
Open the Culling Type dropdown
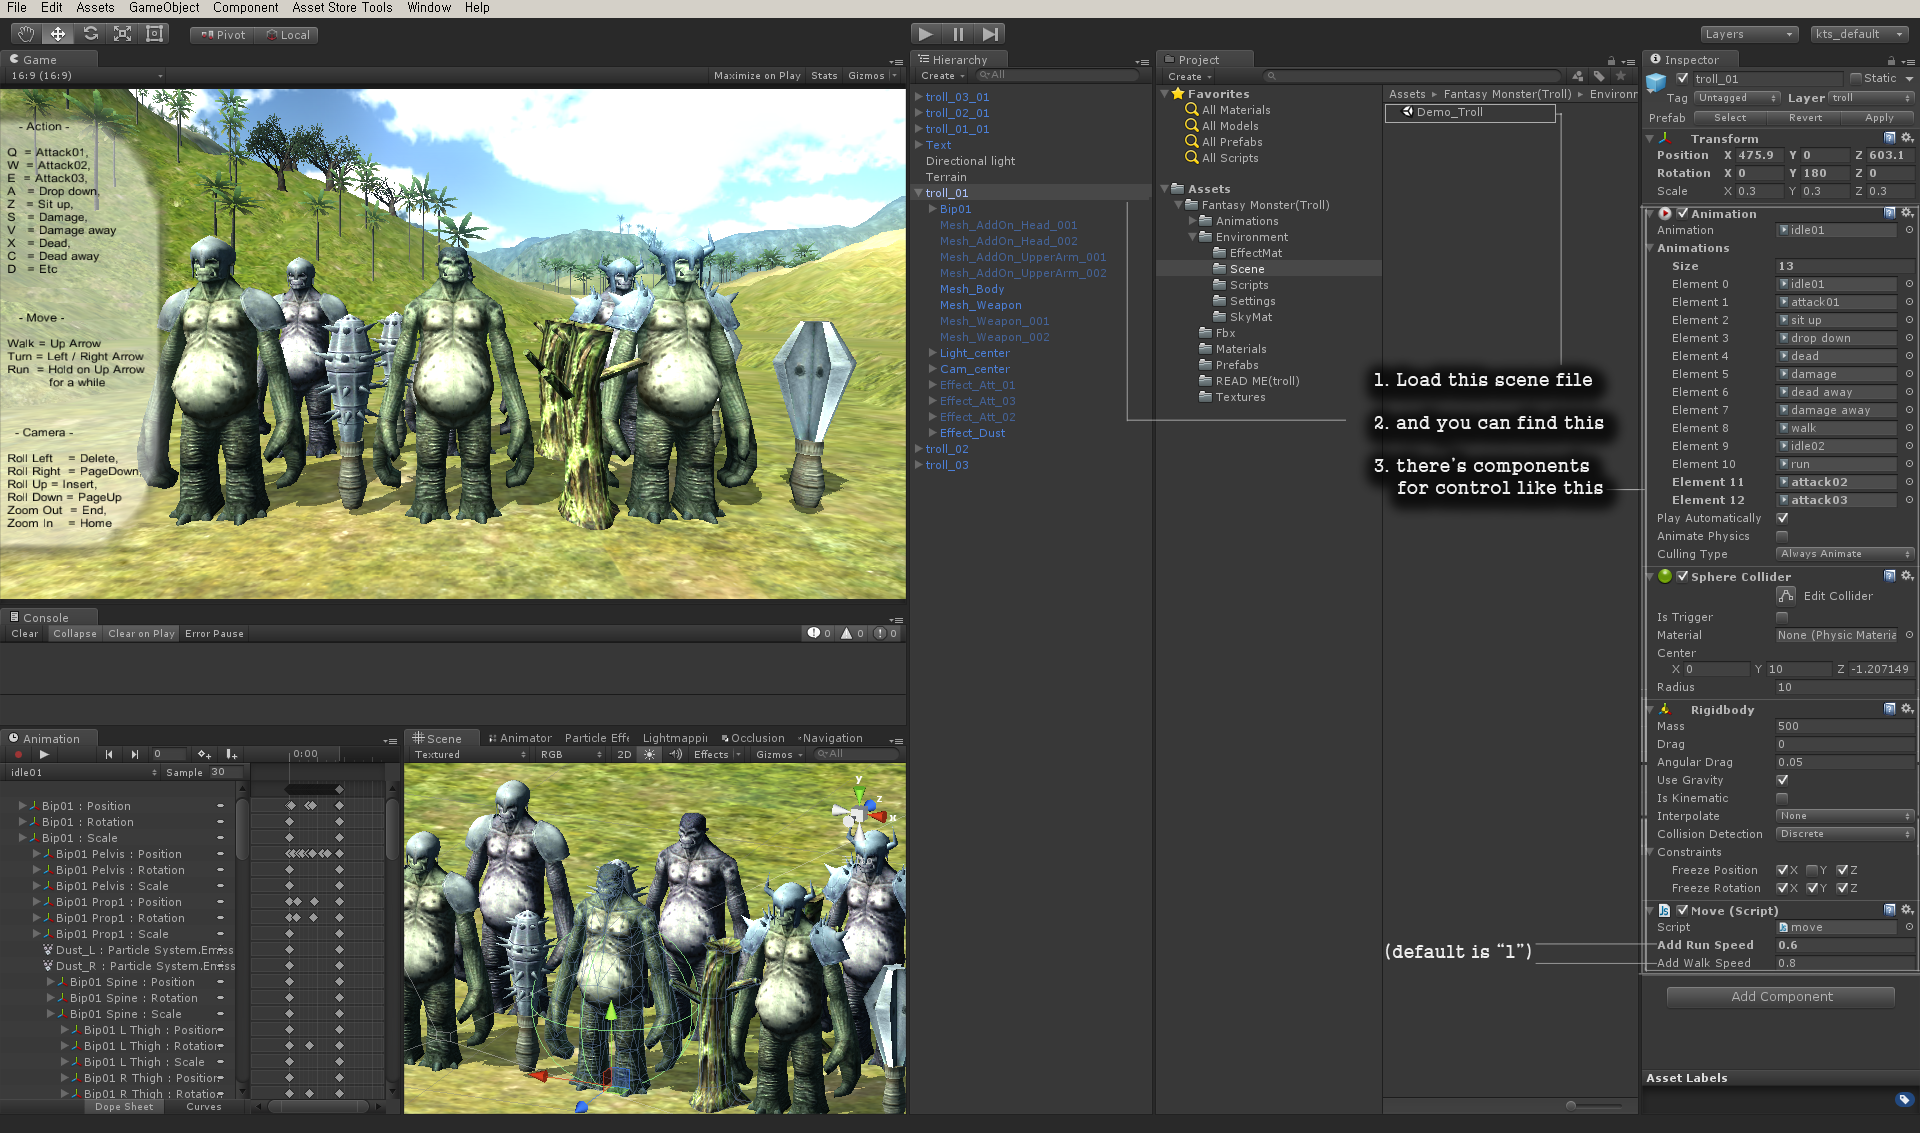(1845, 554)
